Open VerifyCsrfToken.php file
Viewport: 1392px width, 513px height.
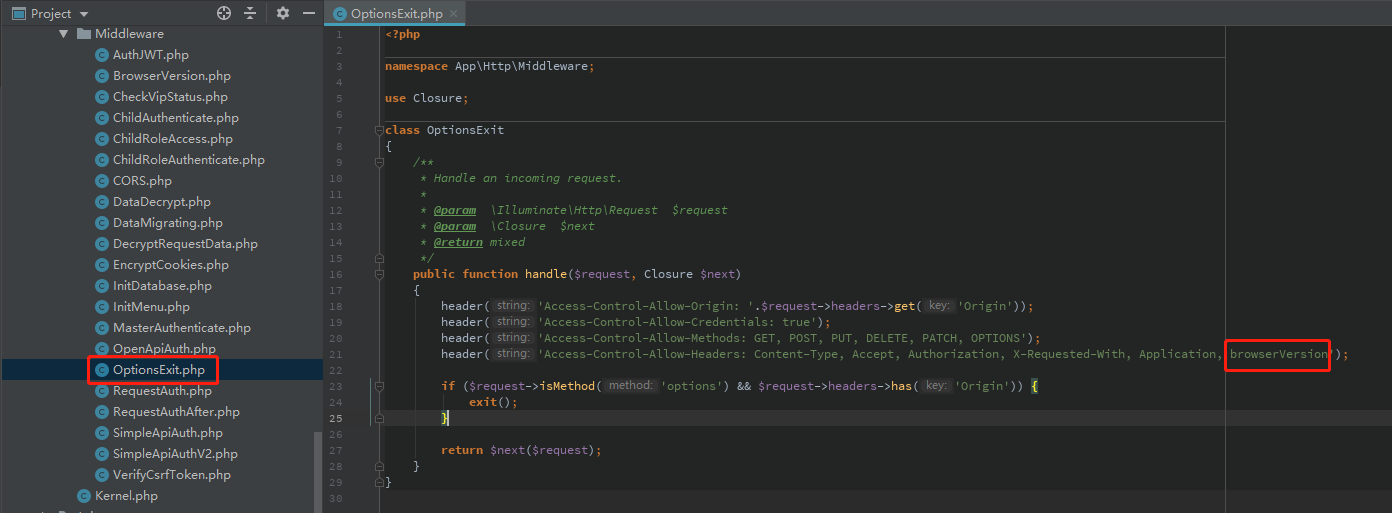point(172,475)
